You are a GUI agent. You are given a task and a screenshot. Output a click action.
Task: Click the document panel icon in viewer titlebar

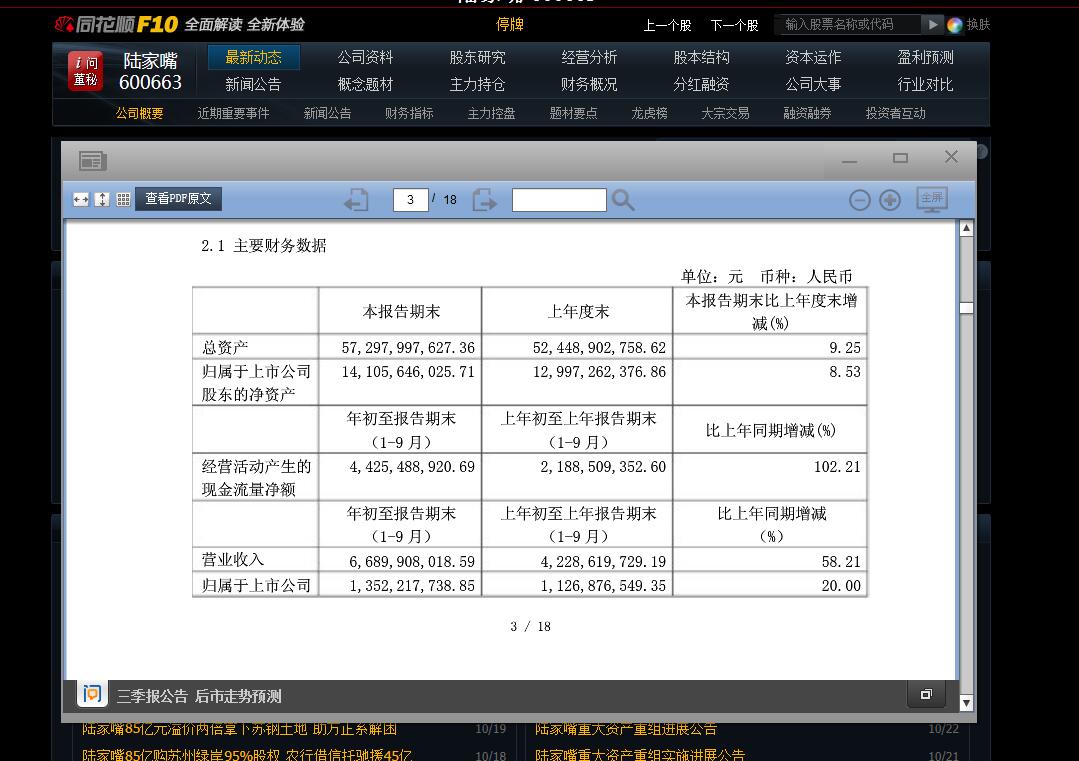click(x=92, y=161)
